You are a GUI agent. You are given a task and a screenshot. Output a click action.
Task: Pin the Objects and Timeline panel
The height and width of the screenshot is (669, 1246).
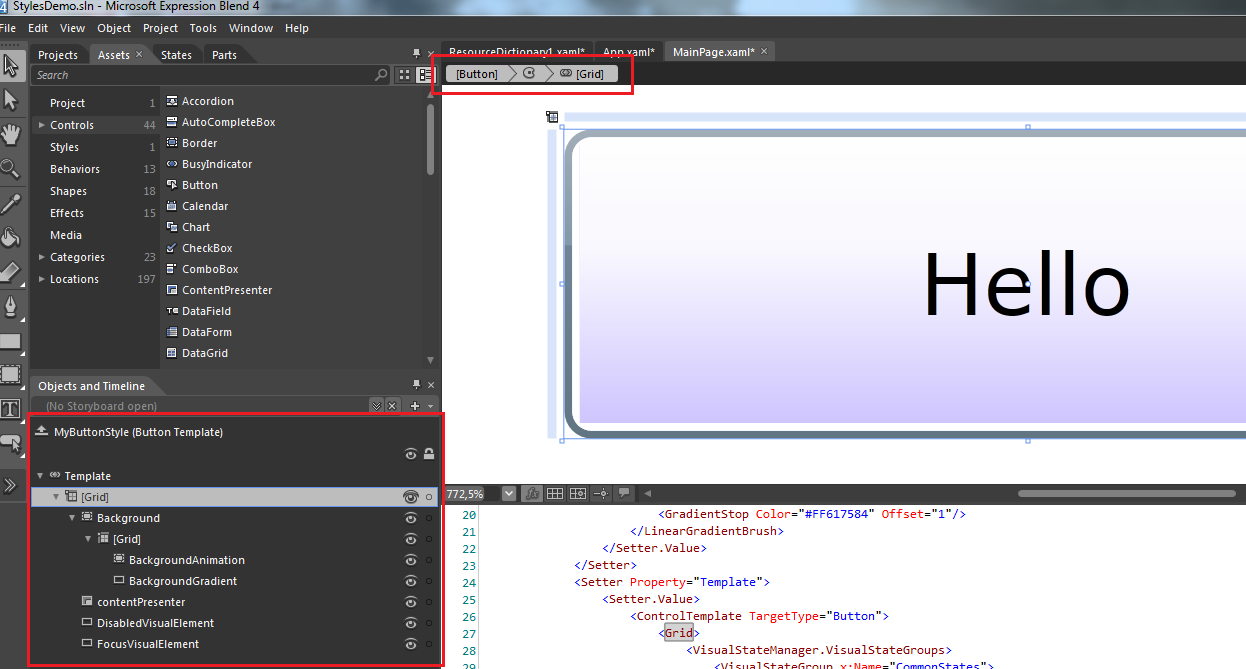(416, 385)
